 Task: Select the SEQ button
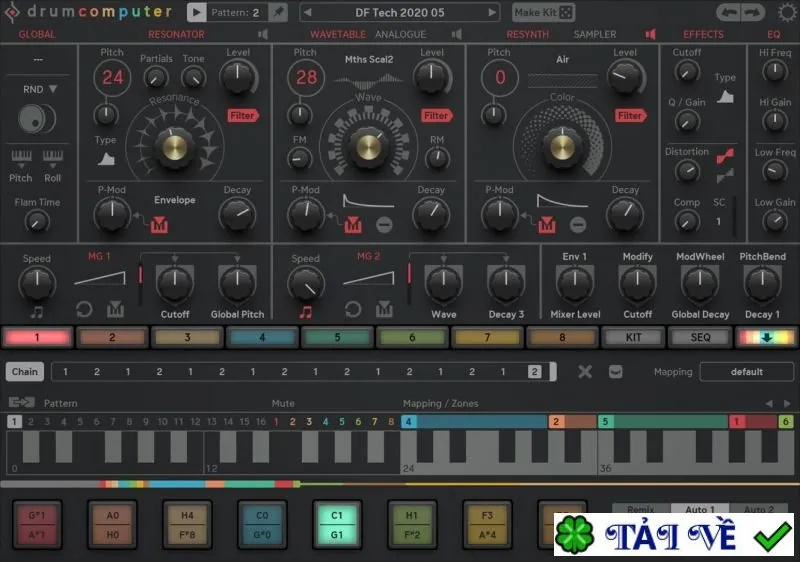(x=700, y=337)
